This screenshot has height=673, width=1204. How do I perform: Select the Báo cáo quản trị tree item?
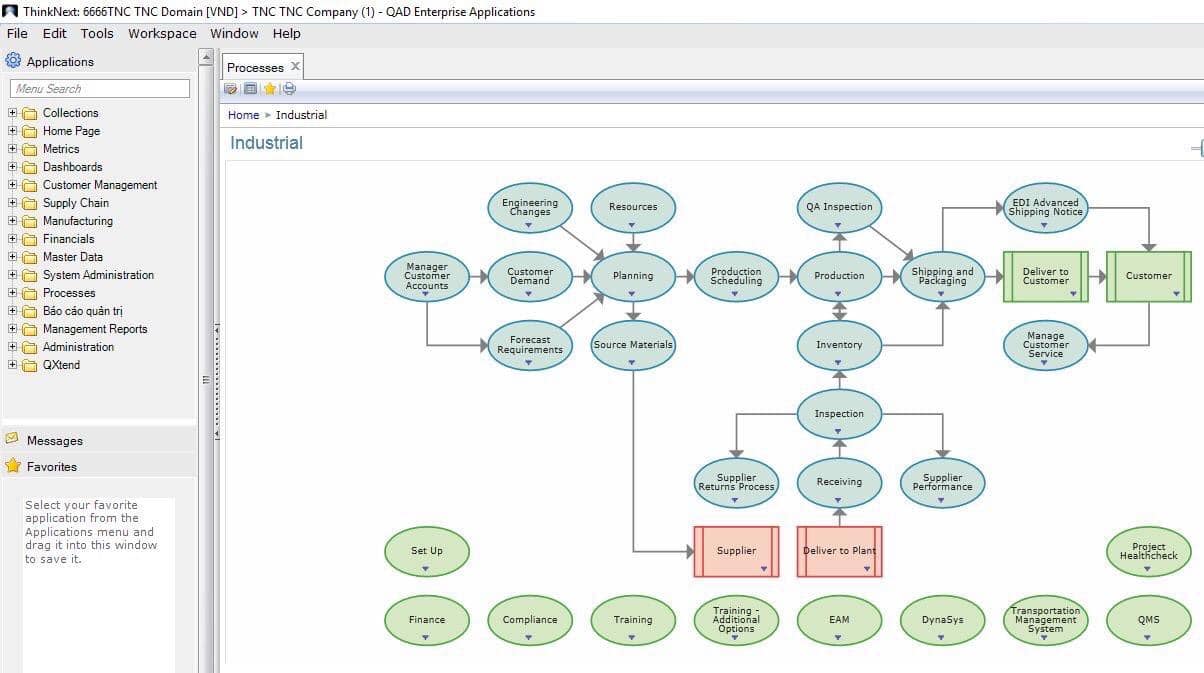point(83,311)
